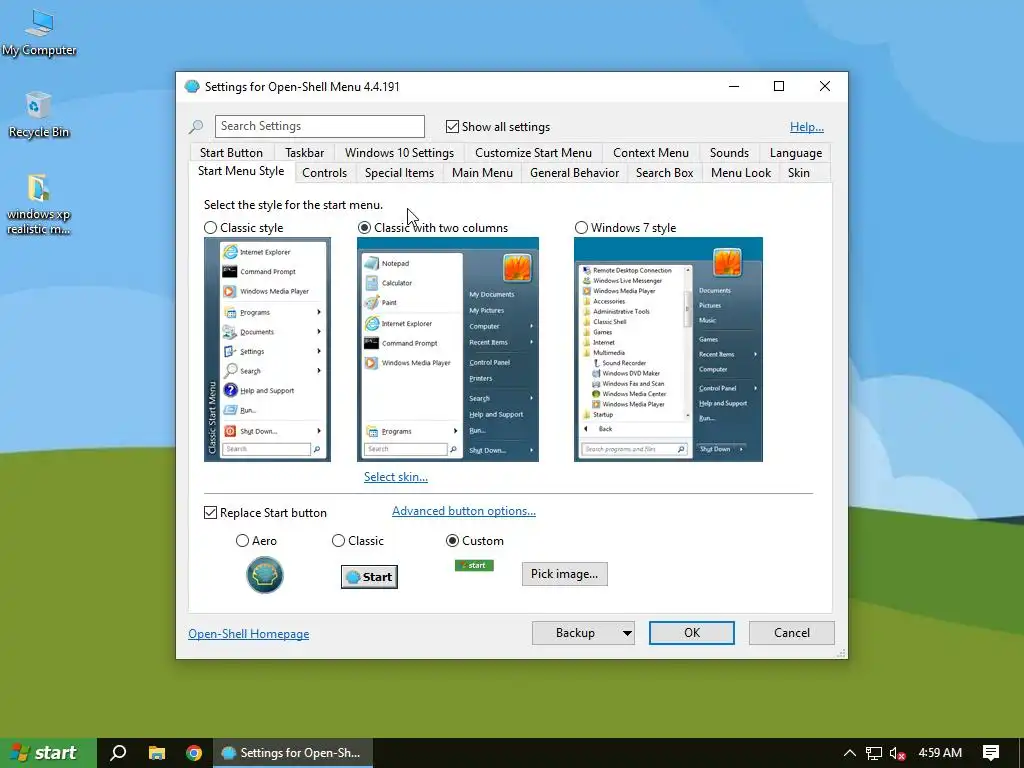Viewport: 1024px width, 768px height.
Task: Select the Start Menu Style tab
Action: coord(241,171)
